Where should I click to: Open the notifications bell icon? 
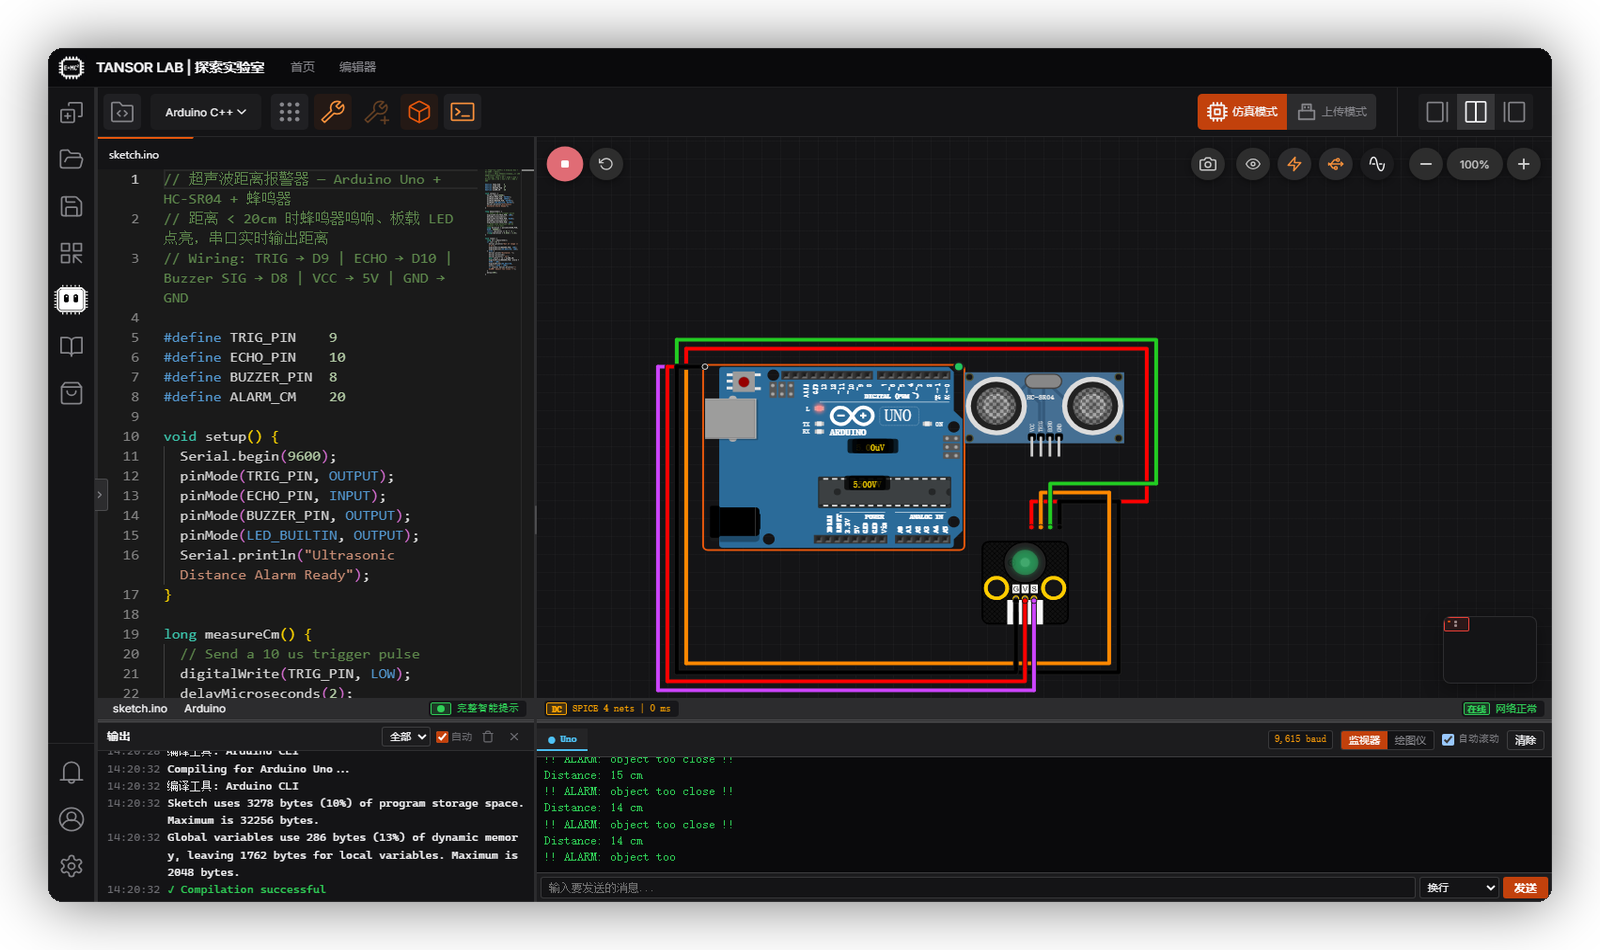point(71,772)
